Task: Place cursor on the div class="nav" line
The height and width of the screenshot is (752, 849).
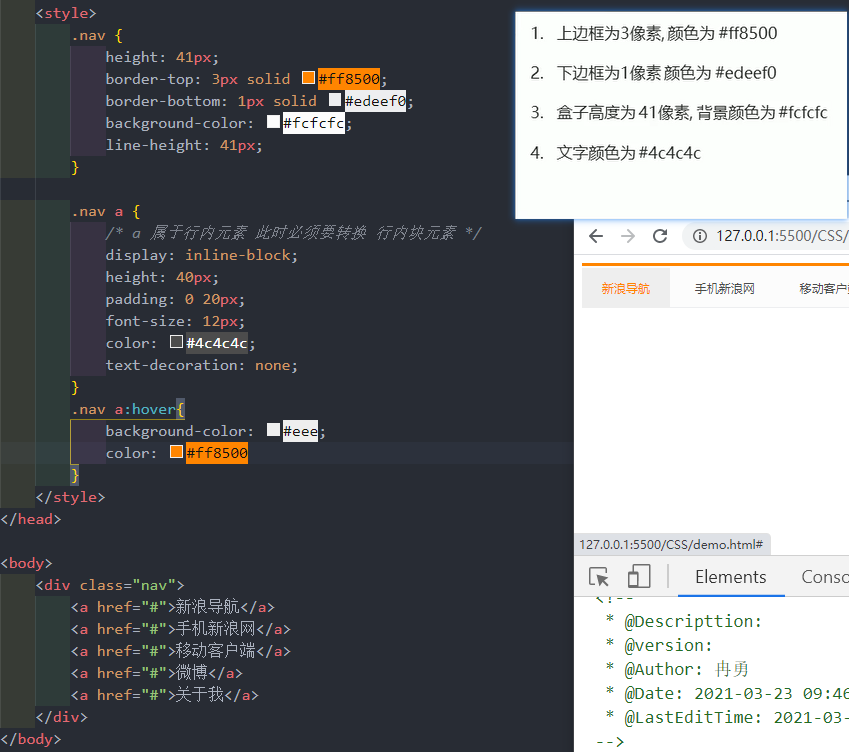Action: point(110,586)
